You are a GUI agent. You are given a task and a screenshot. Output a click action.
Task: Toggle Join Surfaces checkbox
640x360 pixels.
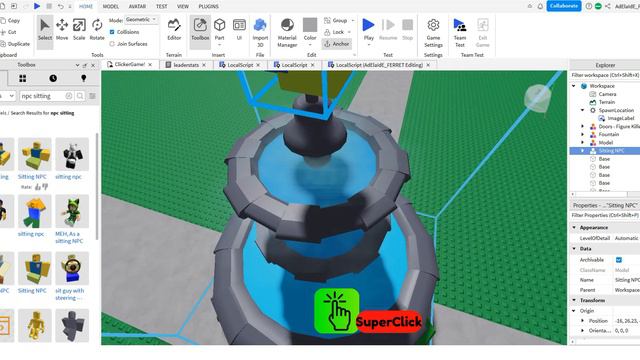(112, 44)
